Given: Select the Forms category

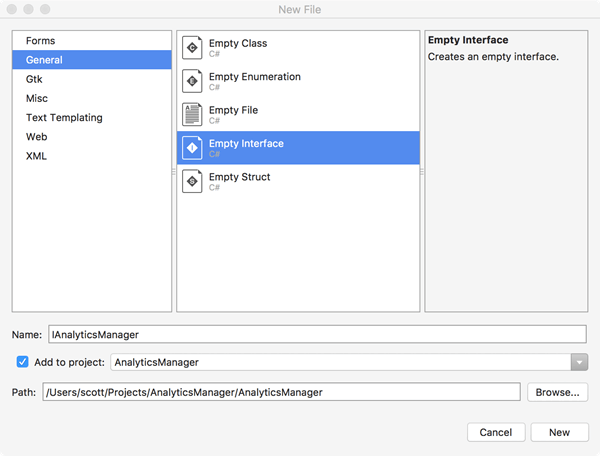Looking at the screenshot, I should point(41,41).
